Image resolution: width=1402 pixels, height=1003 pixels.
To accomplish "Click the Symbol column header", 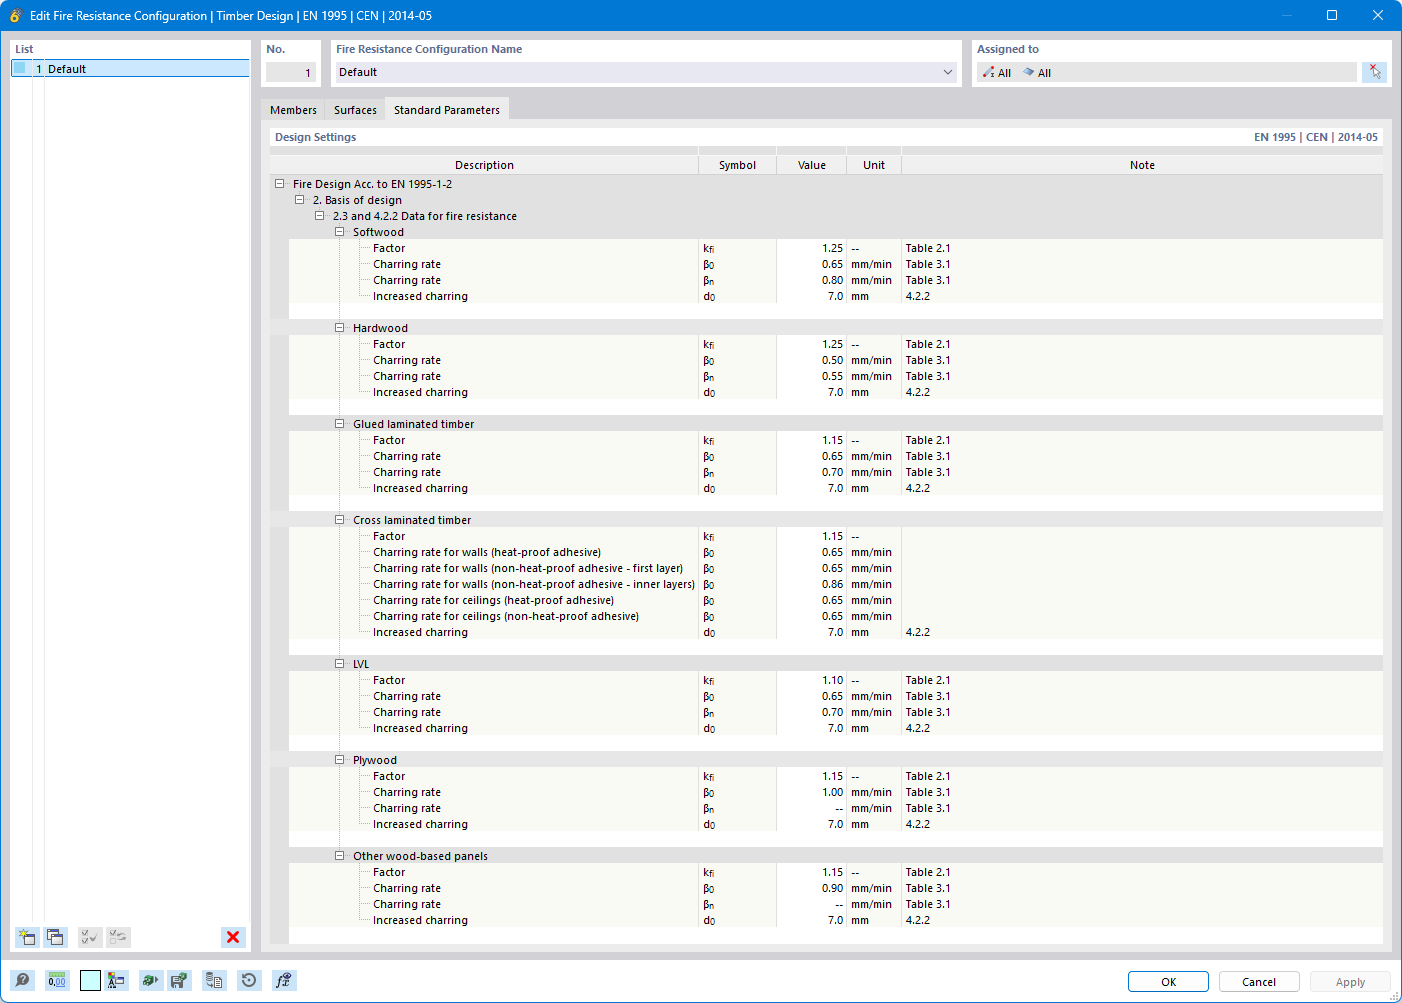I will point(737,165).
